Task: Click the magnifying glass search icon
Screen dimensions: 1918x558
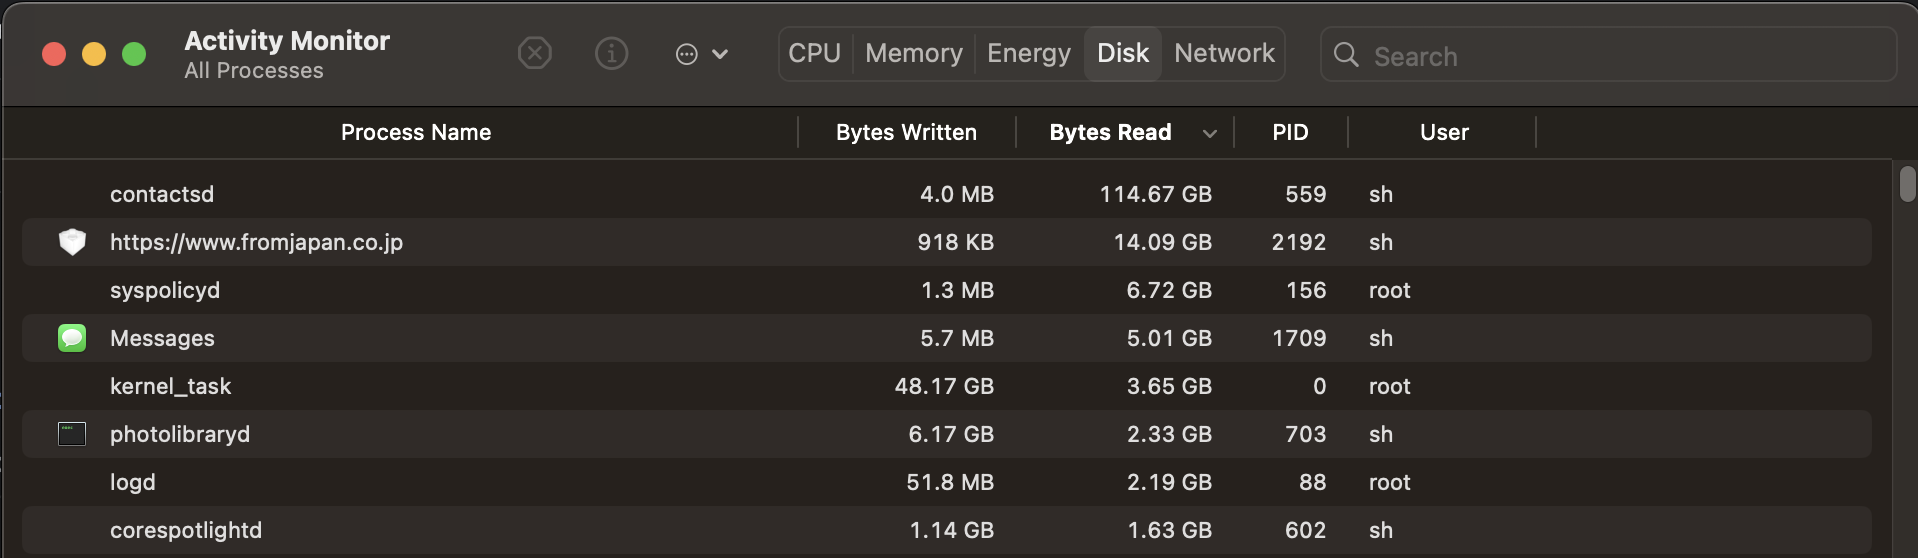Action: pos(1346,55)
